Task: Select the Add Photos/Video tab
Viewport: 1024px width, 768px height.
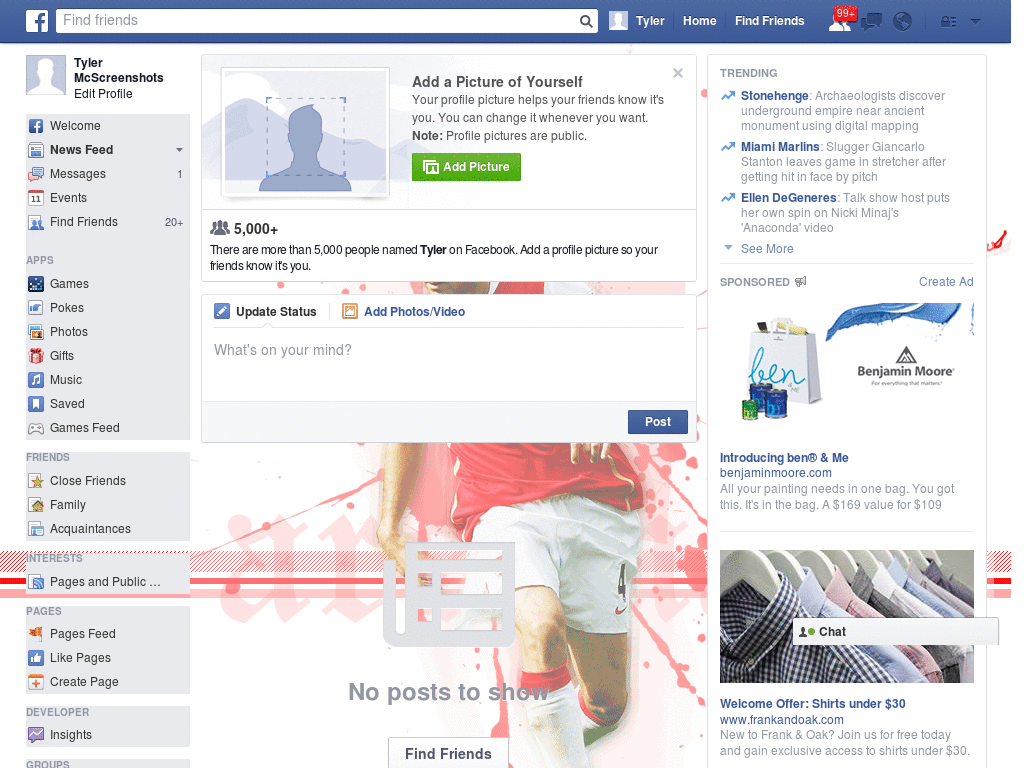Action: tap(404, 312)
